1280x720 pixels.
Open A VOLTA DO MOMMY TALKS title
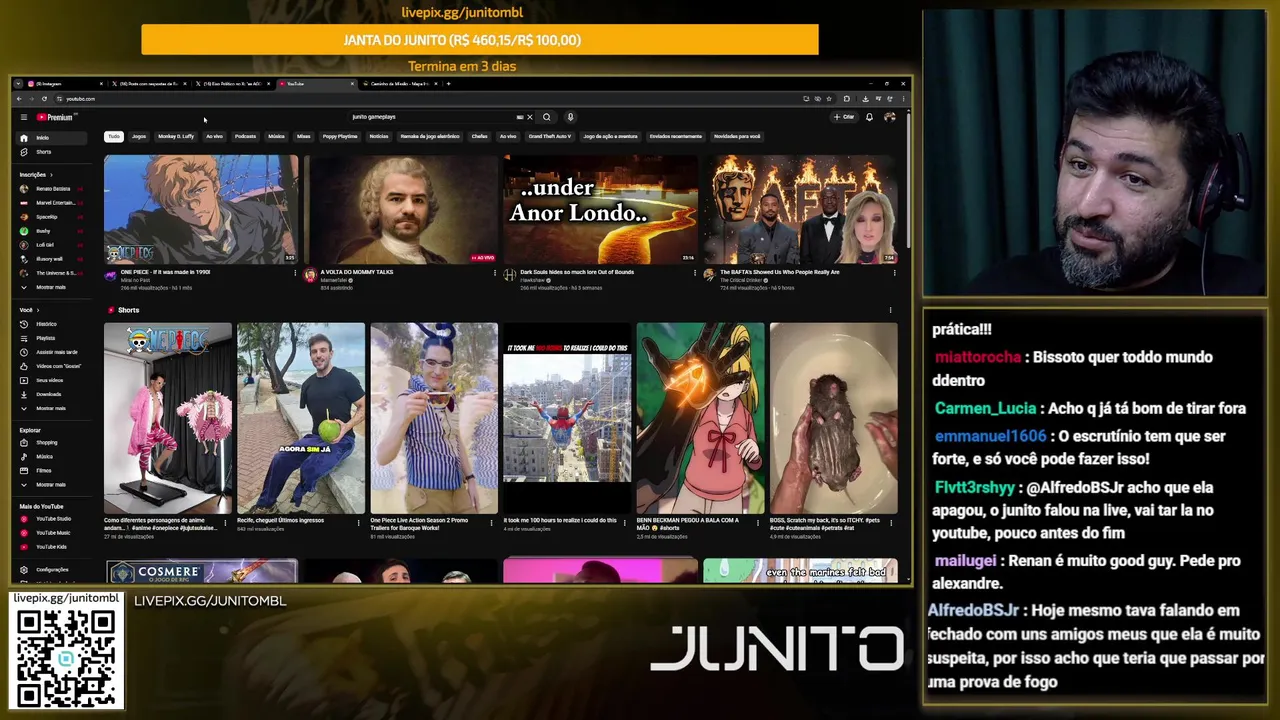click(x=357, y=272)
